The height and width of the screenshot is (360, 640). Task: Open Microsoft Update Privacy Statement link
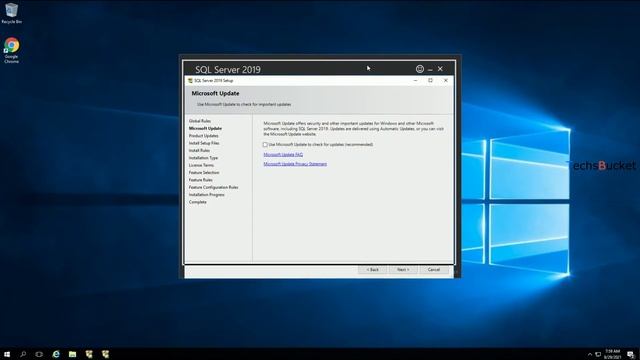(295, 164)
